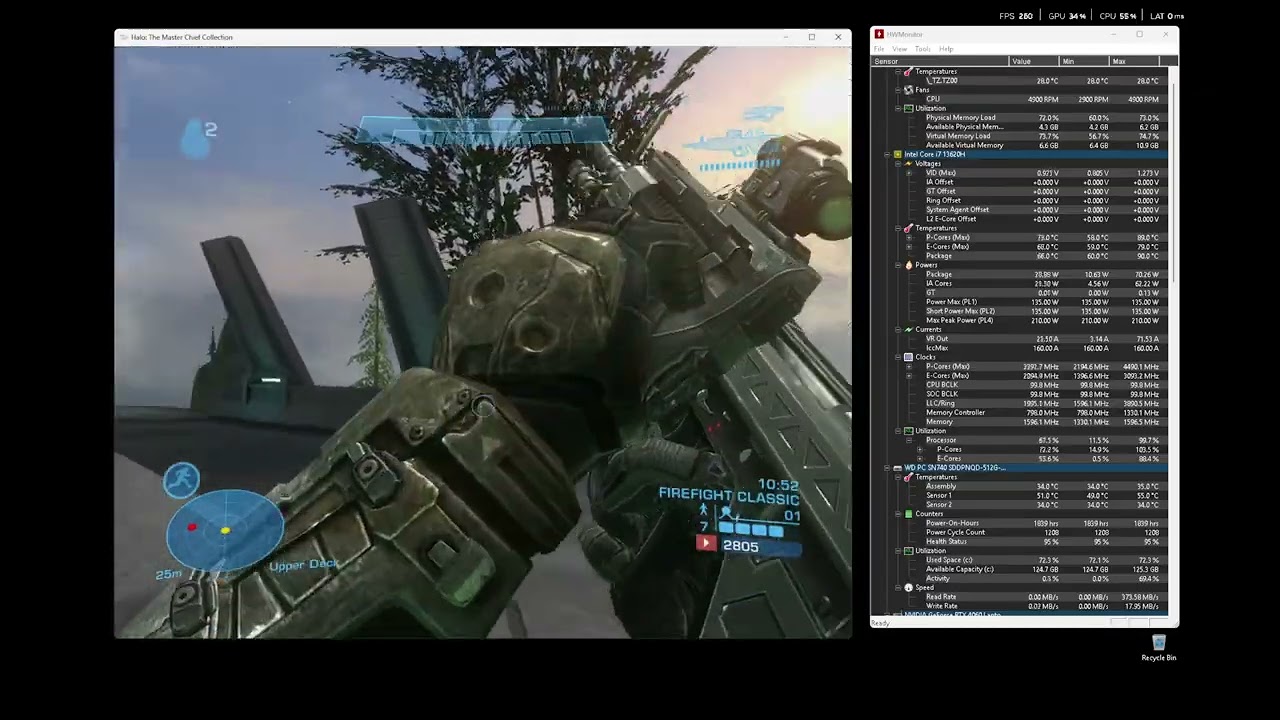Click the Powers flame icon
This screenshot has height=720, width=1280.
coord(908,265)
